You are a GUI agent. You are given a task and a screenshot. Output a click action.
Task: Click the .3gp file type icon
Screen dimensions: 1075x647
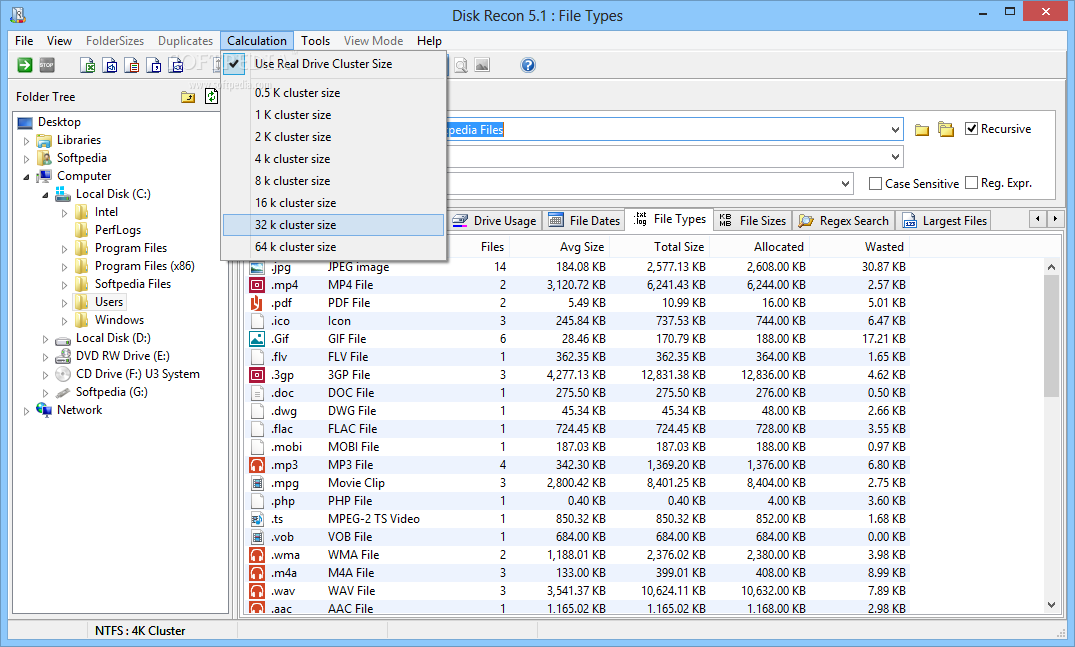257,375
